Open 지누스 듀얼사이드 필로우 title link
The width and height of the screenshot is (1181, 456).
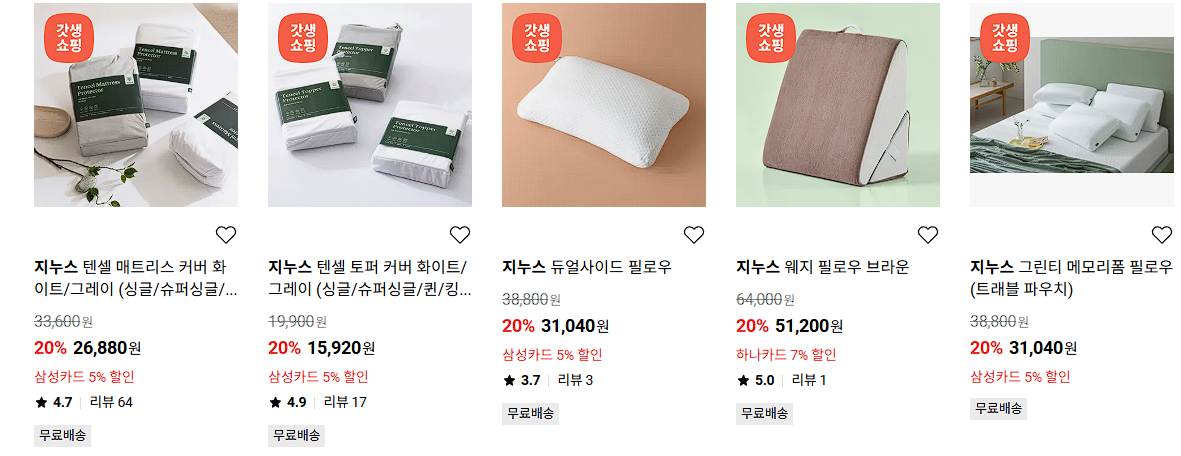pos(587,268)
